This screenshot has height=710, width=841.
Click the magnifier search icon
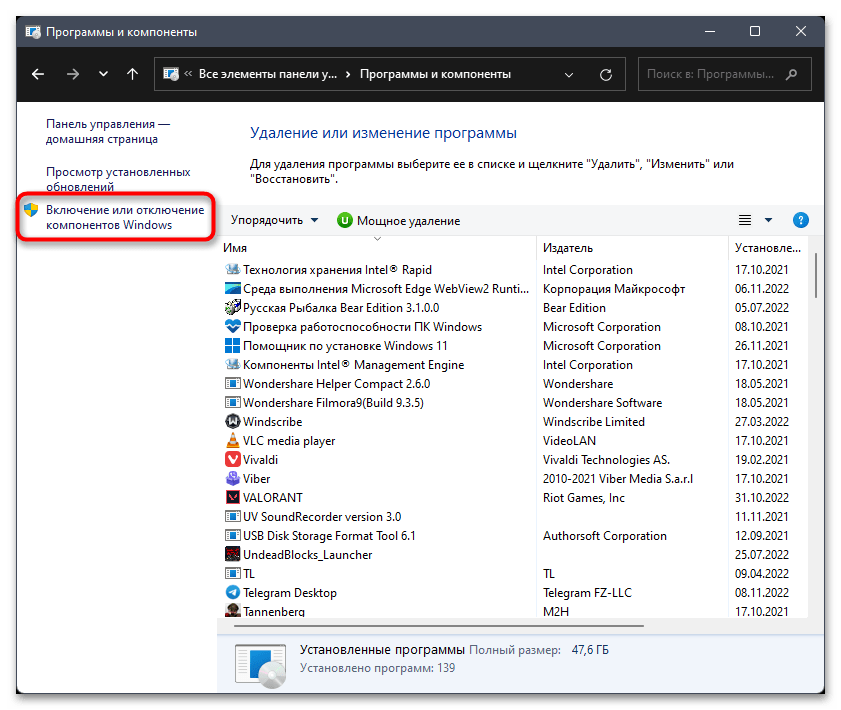pyautogui.click(x=792, y=75)
